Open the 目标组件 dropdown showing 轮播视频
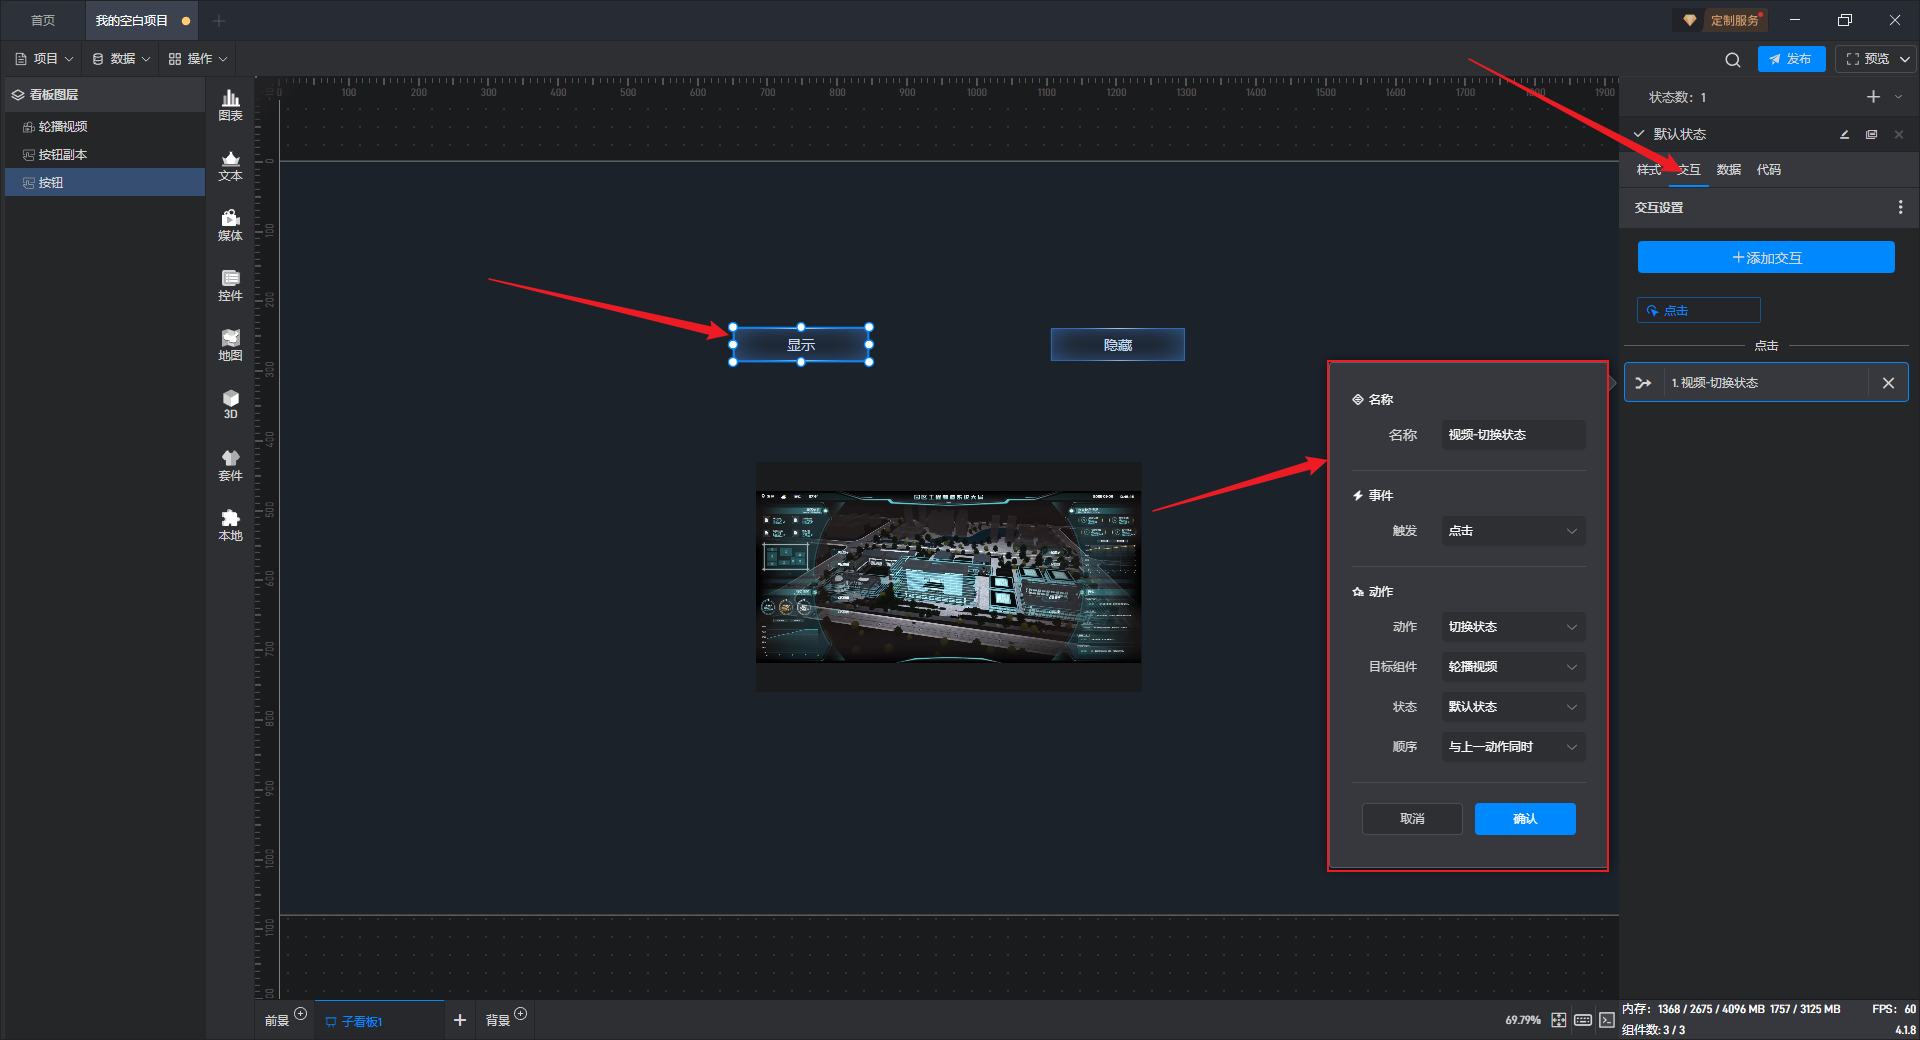The width and height of the screenshot is (1920, 1040). click(1513, 667)
